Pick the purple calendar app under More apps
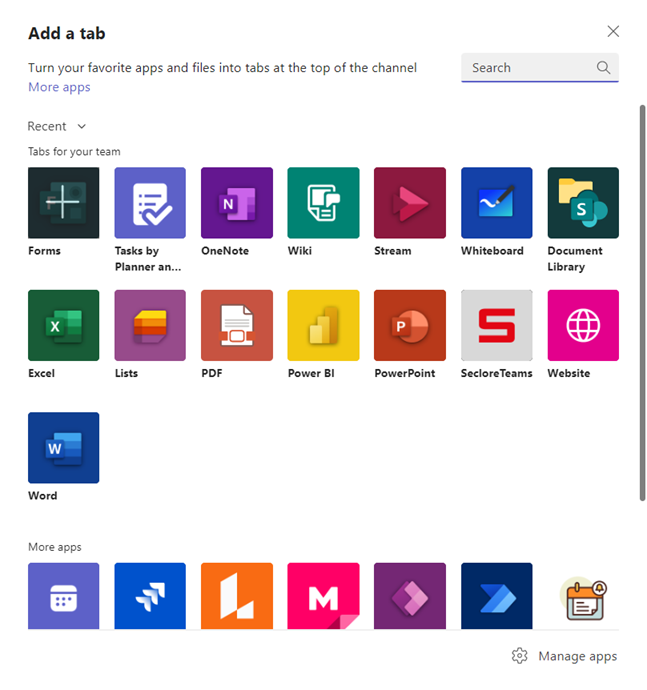The width and height of the screenshot is (647, 690). [x=63, y=596]
